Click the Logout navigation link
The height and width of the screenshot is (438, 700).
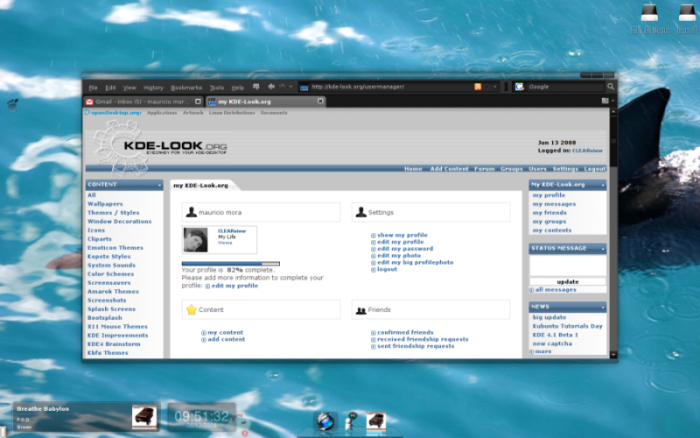tap(595, 169)
